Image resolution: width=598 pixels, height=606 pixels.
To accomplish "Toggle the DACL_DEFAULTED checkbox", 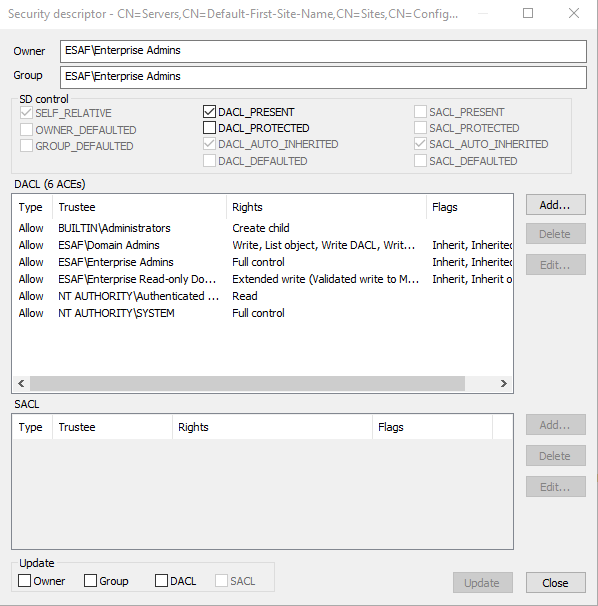I will coord(209,161).
